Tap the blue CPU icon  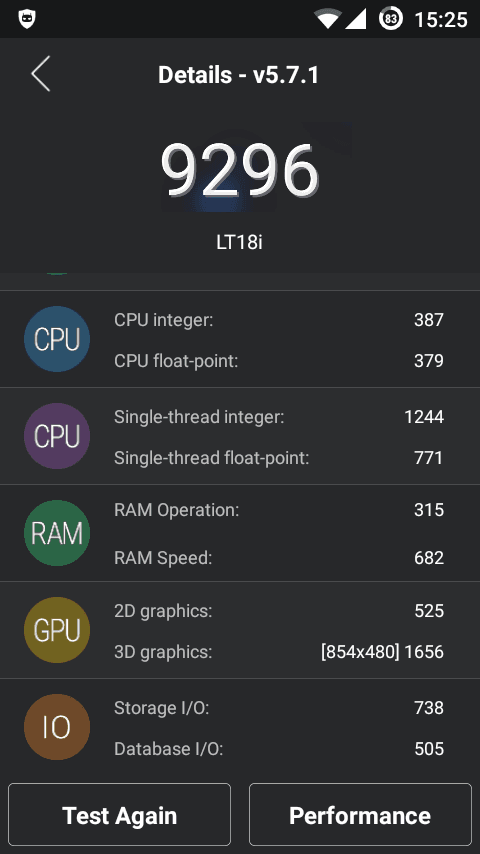[57, 339]
